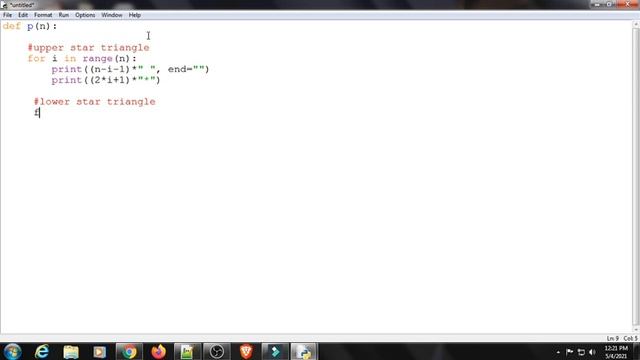Screen dimensions: 640x360
Task: Click the '#lower star triangle' comment
Action: [94, 102]
